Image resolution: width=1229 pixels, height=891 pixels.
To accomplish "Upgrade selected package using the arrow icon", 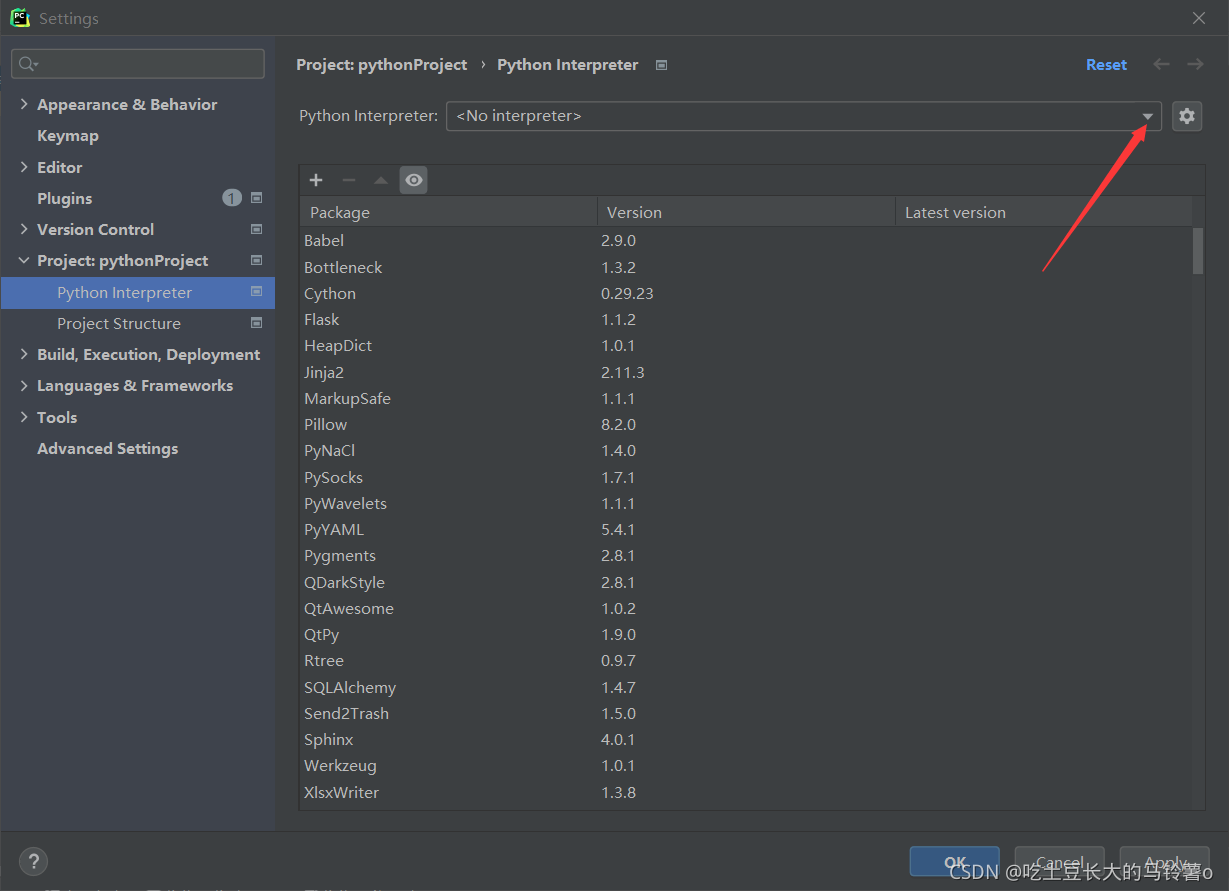I will (381, 180).
